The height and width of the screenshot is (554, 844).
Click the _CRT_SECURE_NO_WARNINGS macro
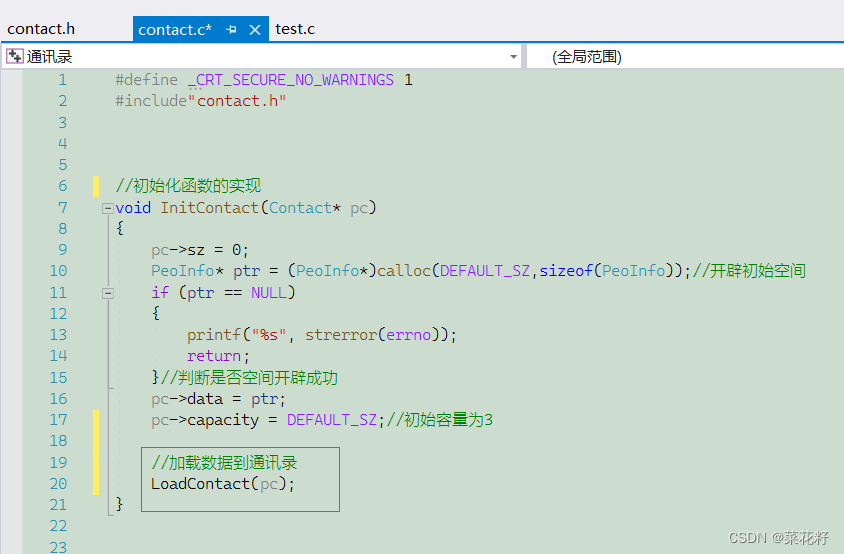[291, 80]
